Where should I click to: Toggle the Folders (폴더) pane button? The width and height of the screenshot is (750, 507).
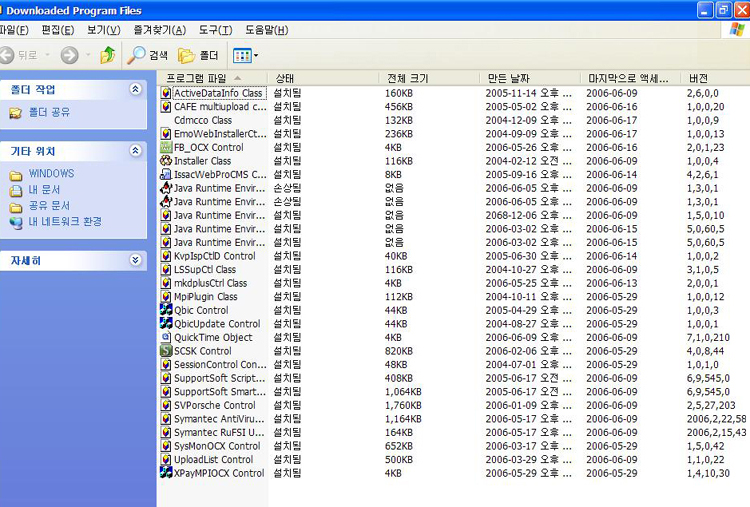(x=198, y=55)
